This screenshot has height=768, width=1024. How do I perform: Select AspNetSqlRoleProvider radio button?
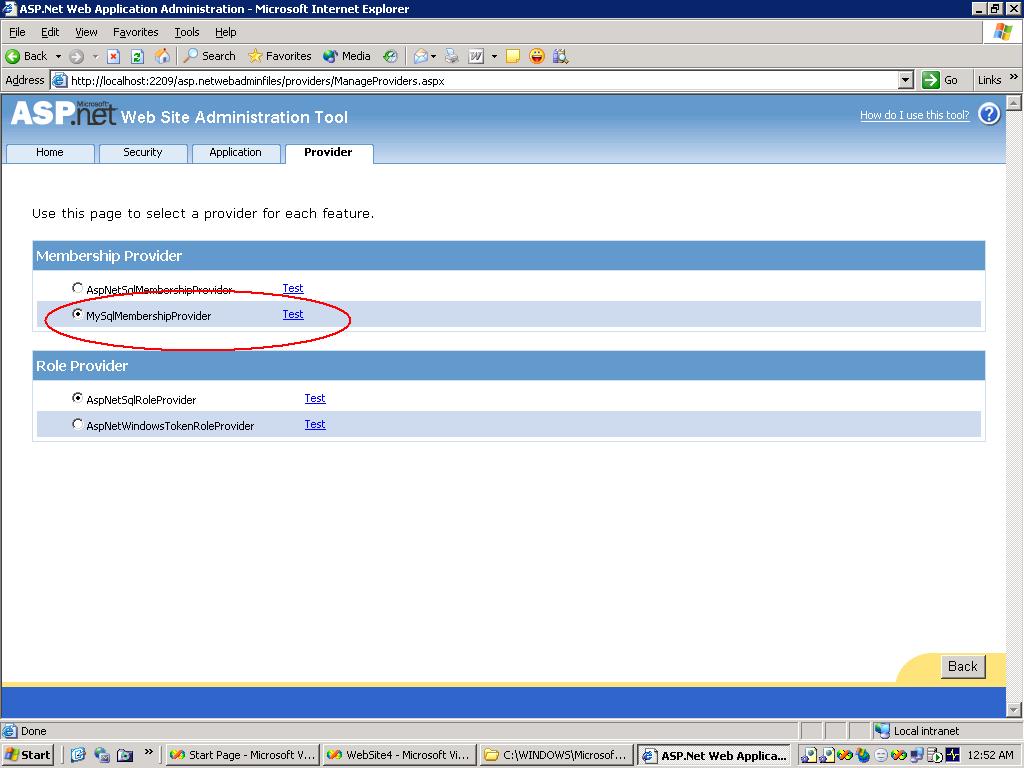click(x=78, y=398)
